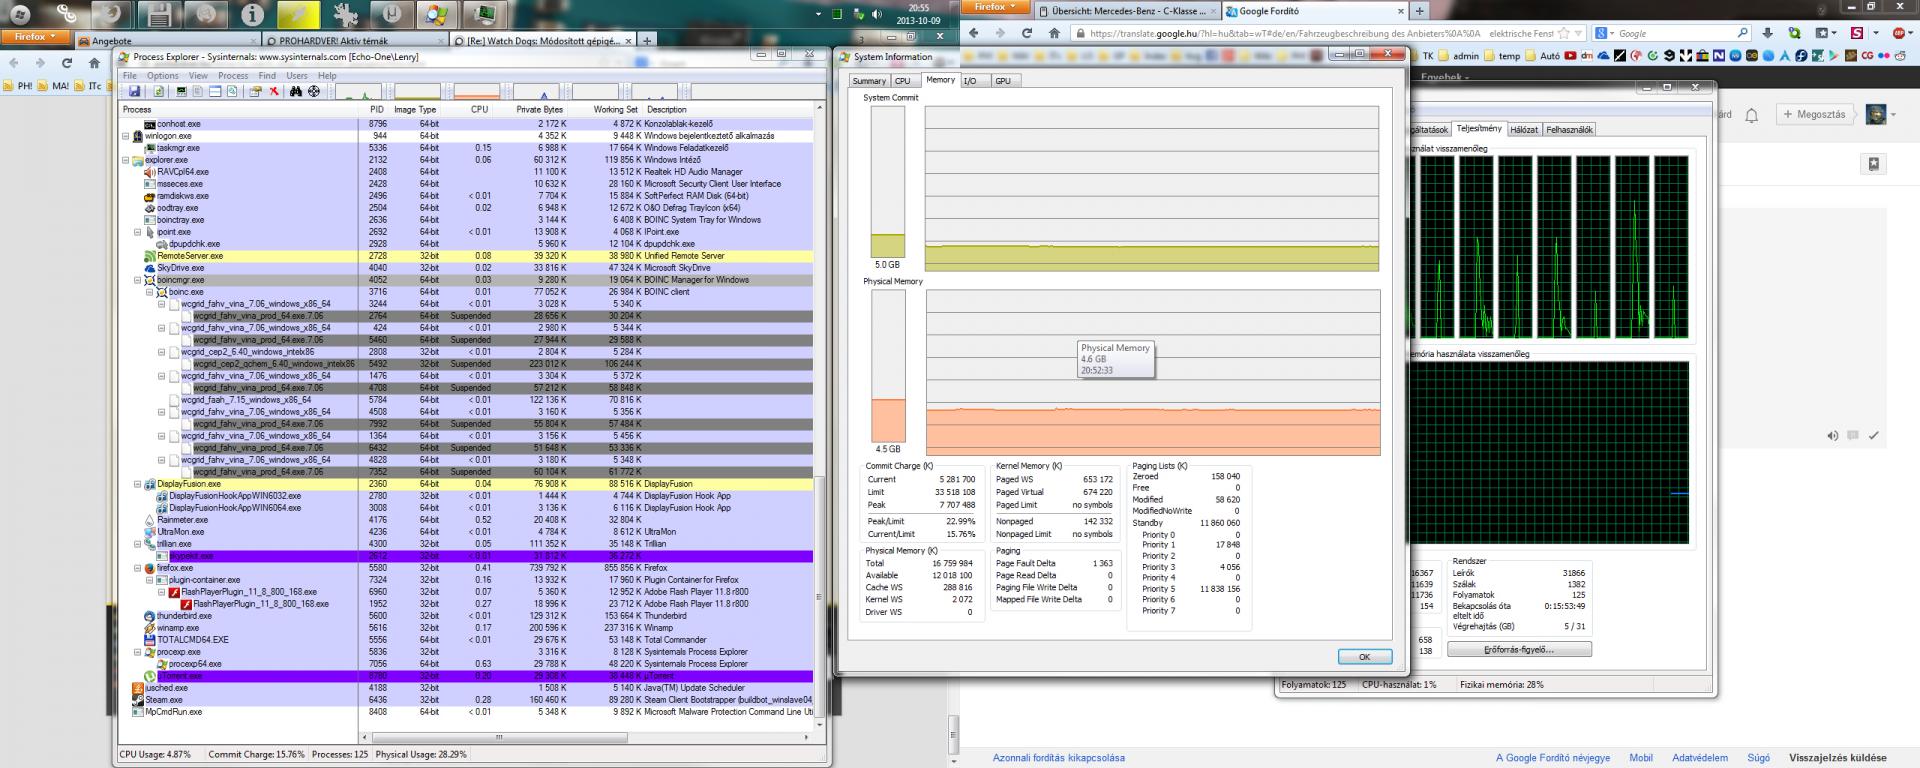Click the info icon in the taskbar
Screen dimensions: 1920x768
(x=252, y=14)
